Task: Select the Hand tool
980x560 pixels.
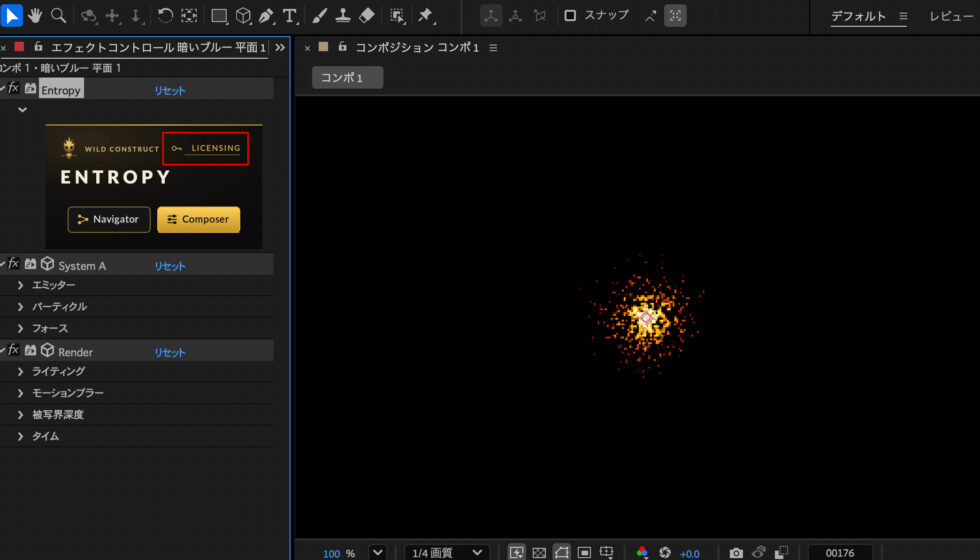Action: [x=35, y=15]
